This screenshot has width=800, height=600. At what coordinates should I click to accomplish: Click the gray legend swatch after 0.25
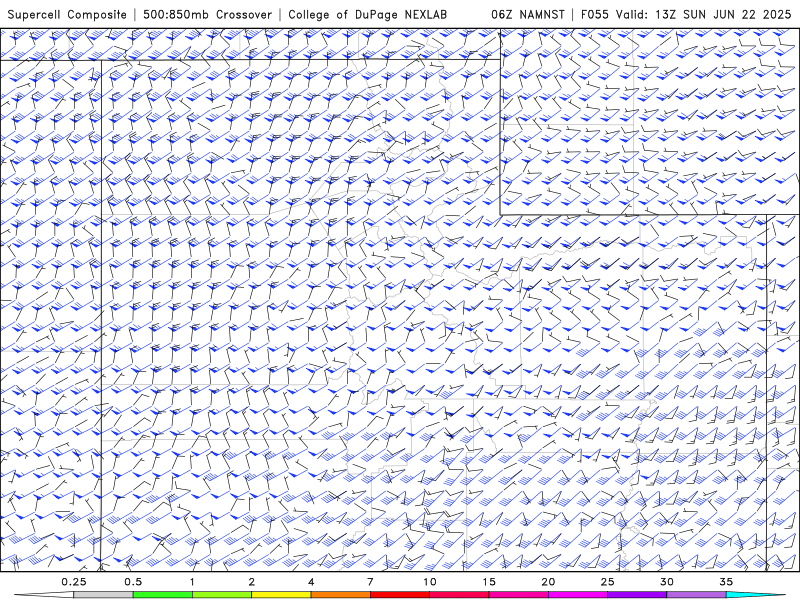tap(103, 595)
